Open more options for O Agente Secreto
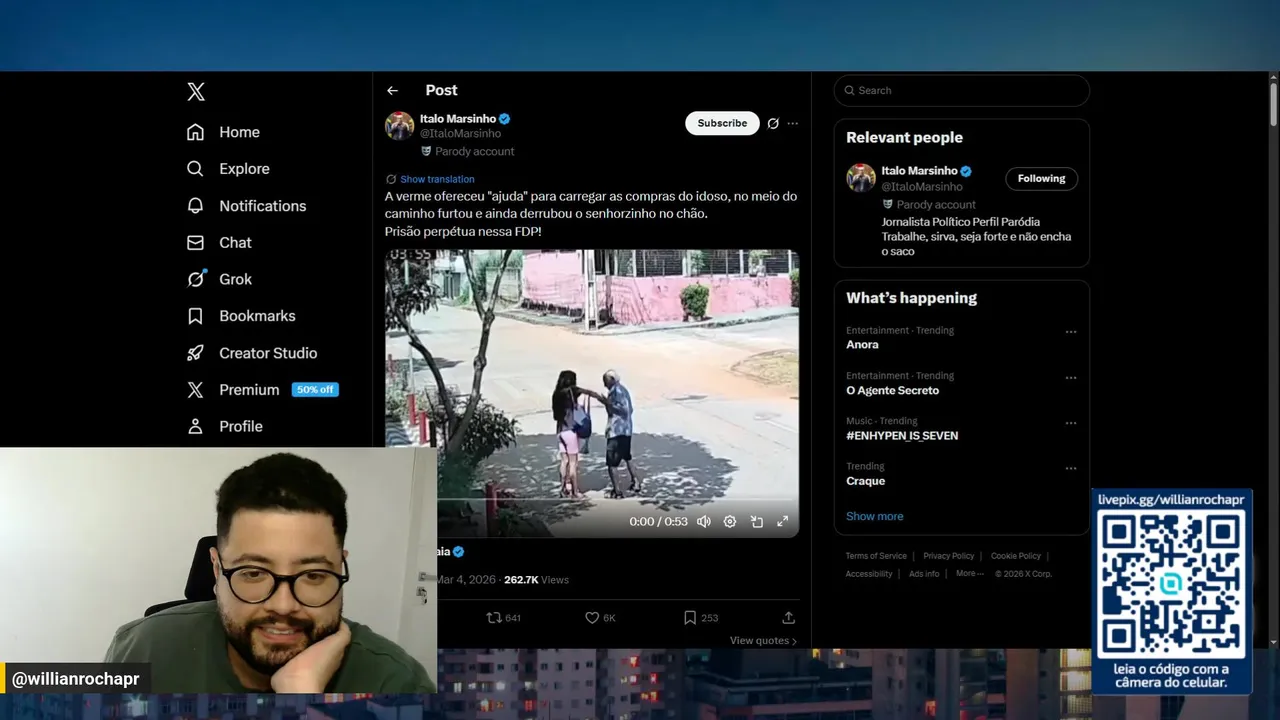 click(1071, 378)
